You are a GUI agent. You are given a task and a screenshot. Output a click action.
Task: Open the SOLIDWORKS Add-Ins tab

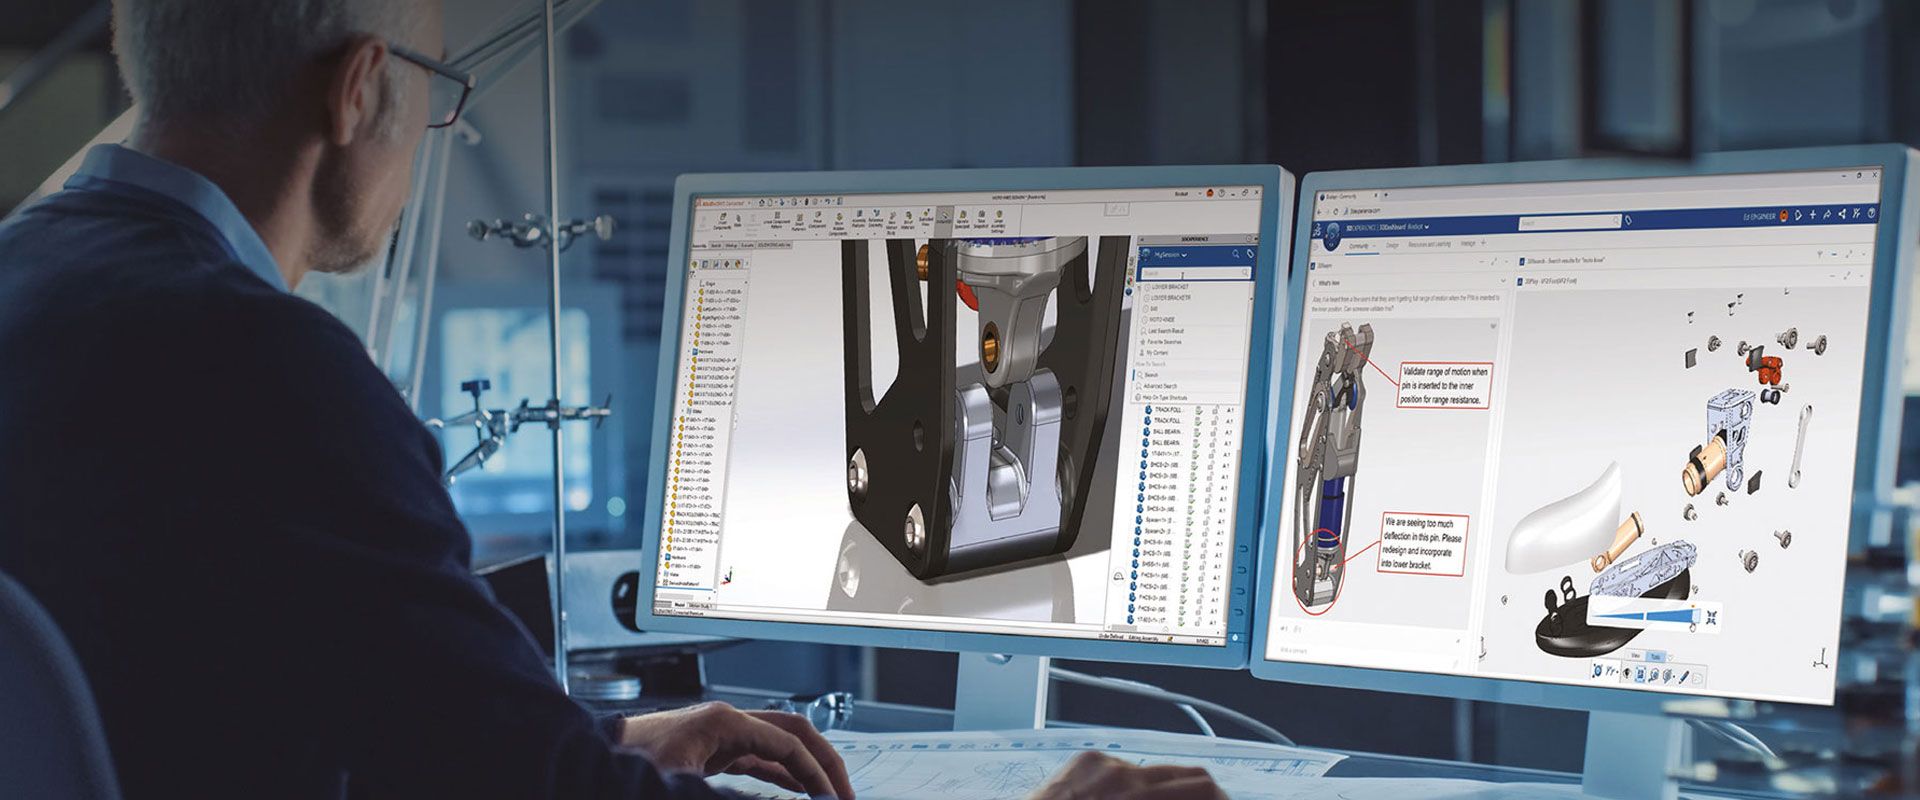(x=774, y=244)
